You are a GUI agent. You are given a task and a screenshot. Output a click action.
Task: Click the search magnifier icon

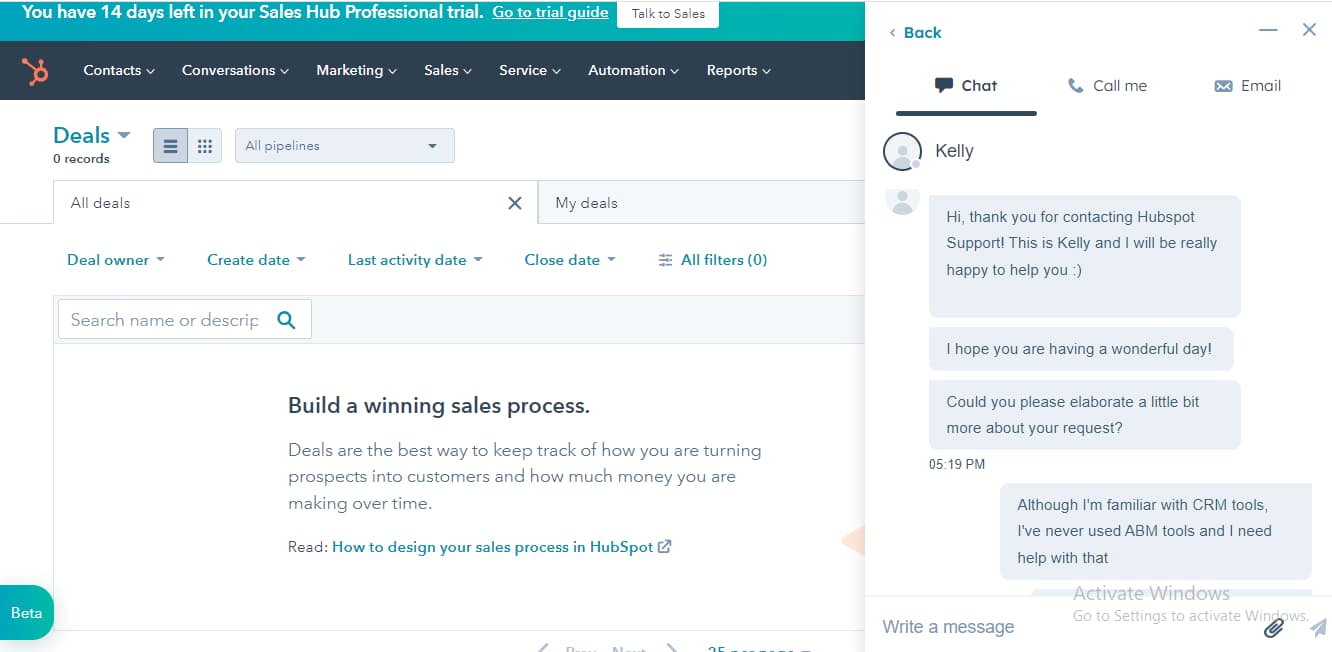[286, 320]
